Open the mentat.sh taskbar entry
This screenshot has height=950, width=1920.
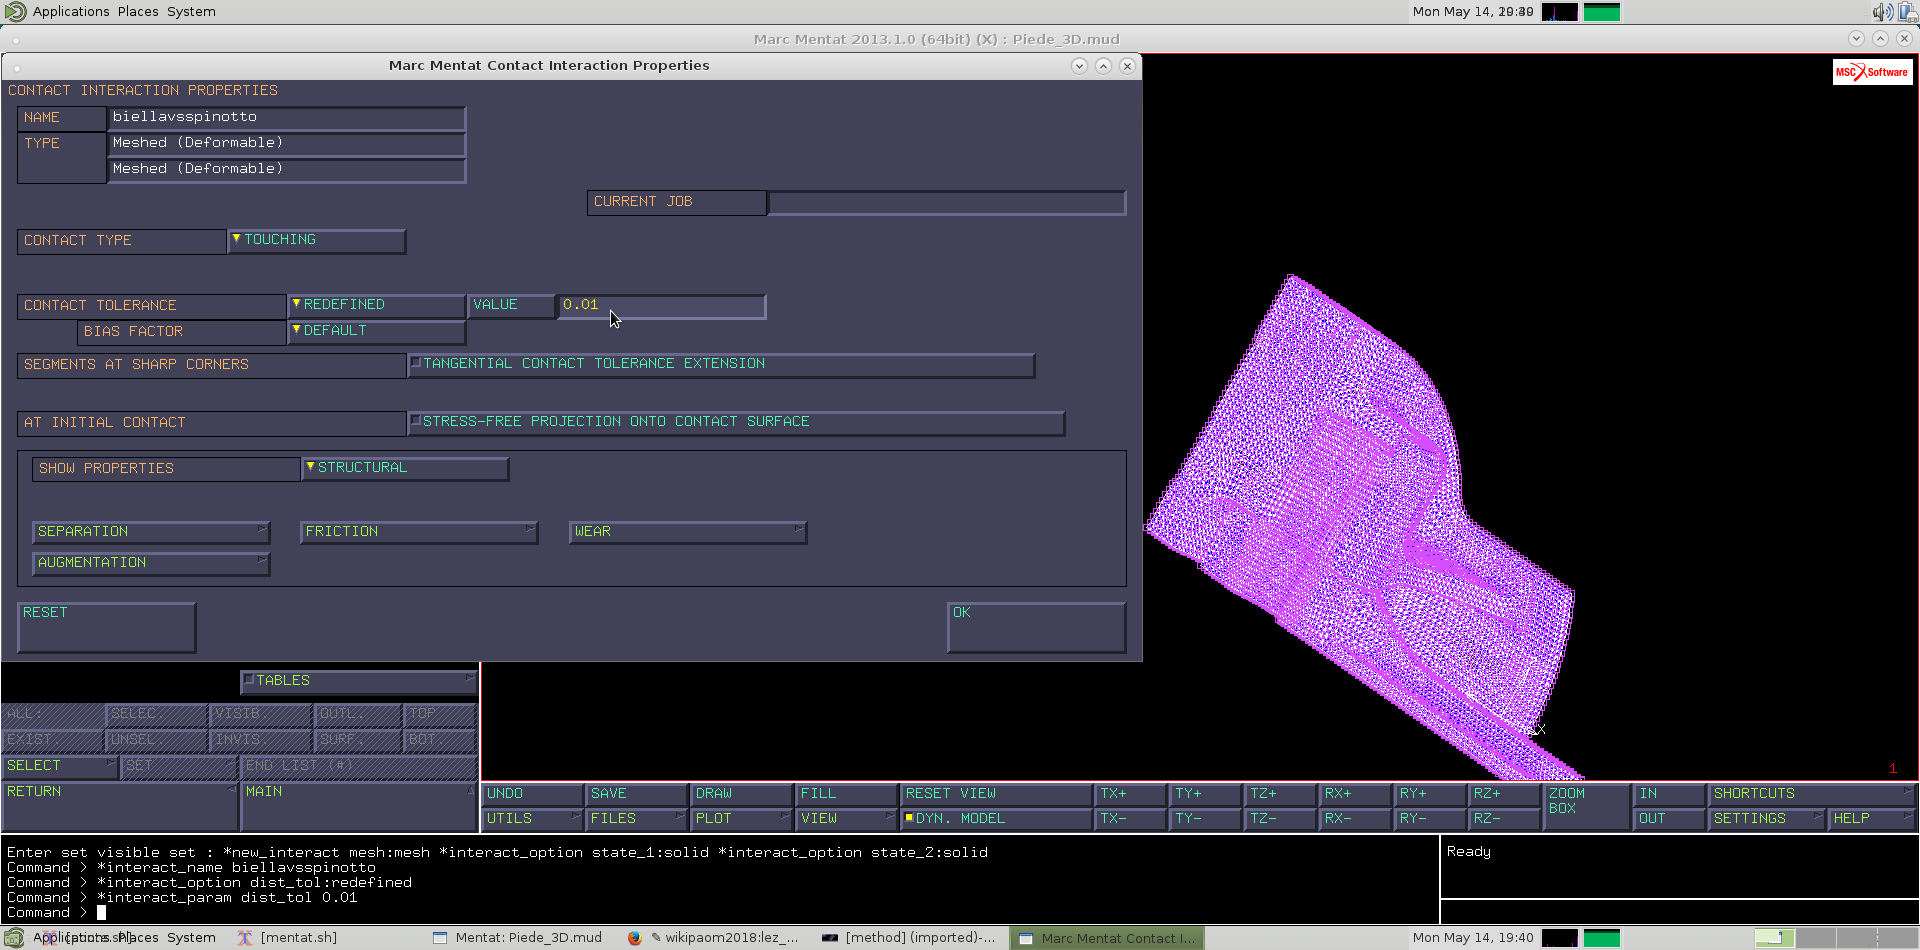tap(288, 938)
